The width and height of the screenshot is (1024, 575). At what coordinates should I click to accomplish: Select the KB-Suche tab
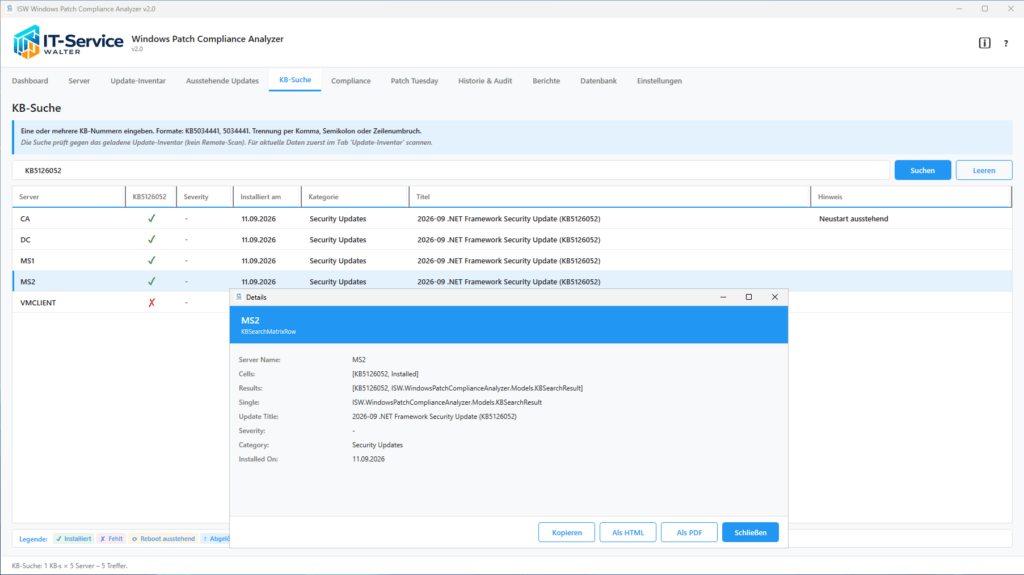(295, 80)
